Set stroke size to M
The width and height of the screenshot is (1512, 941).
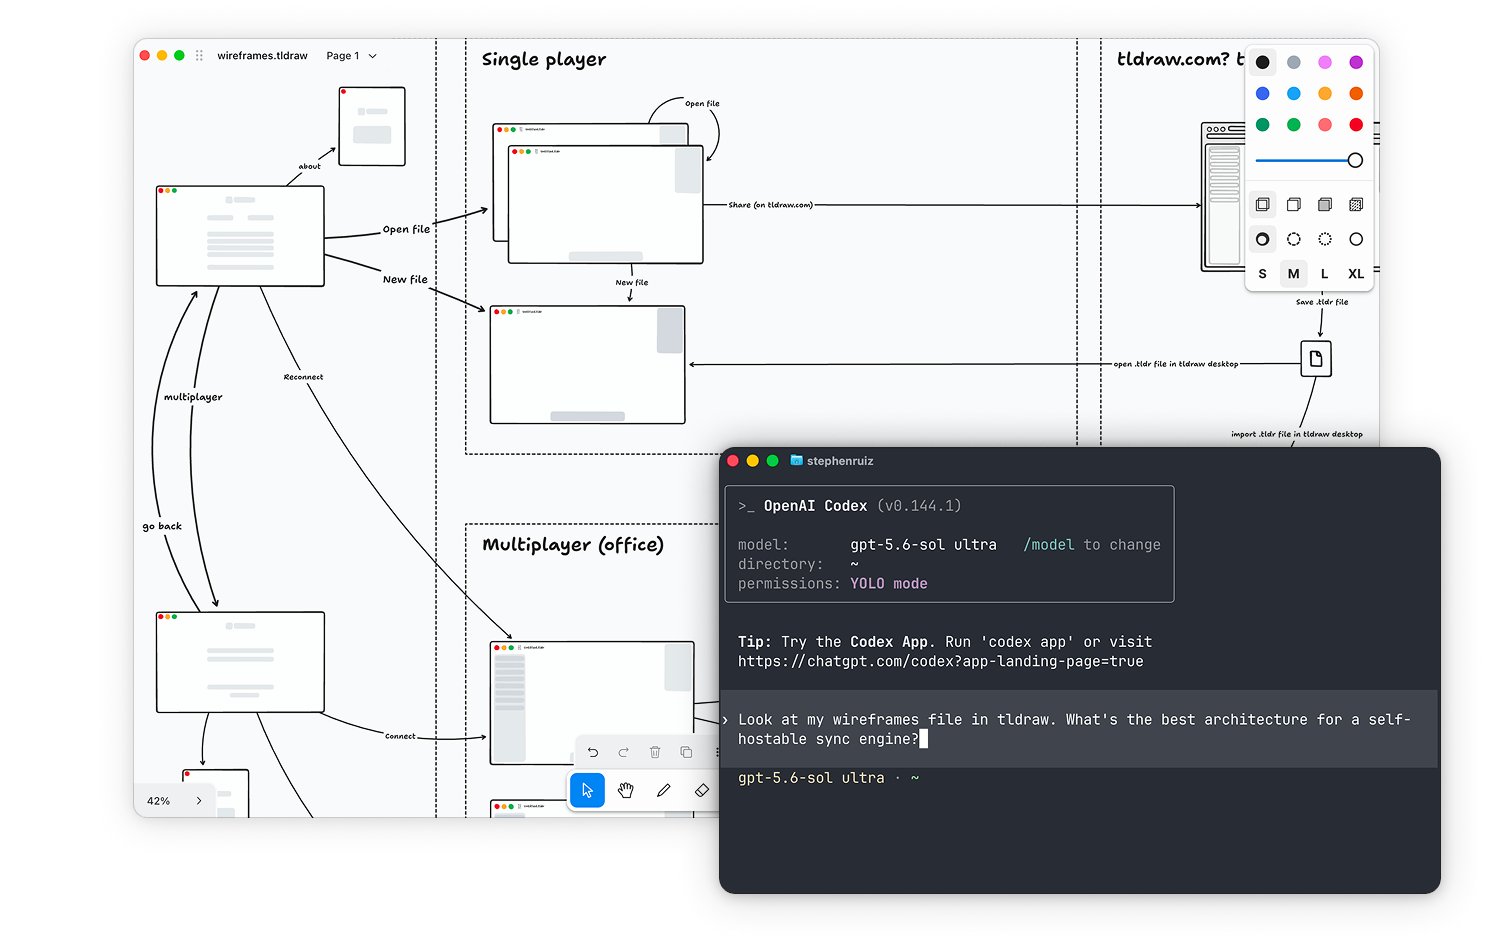tap(1294, 274)
